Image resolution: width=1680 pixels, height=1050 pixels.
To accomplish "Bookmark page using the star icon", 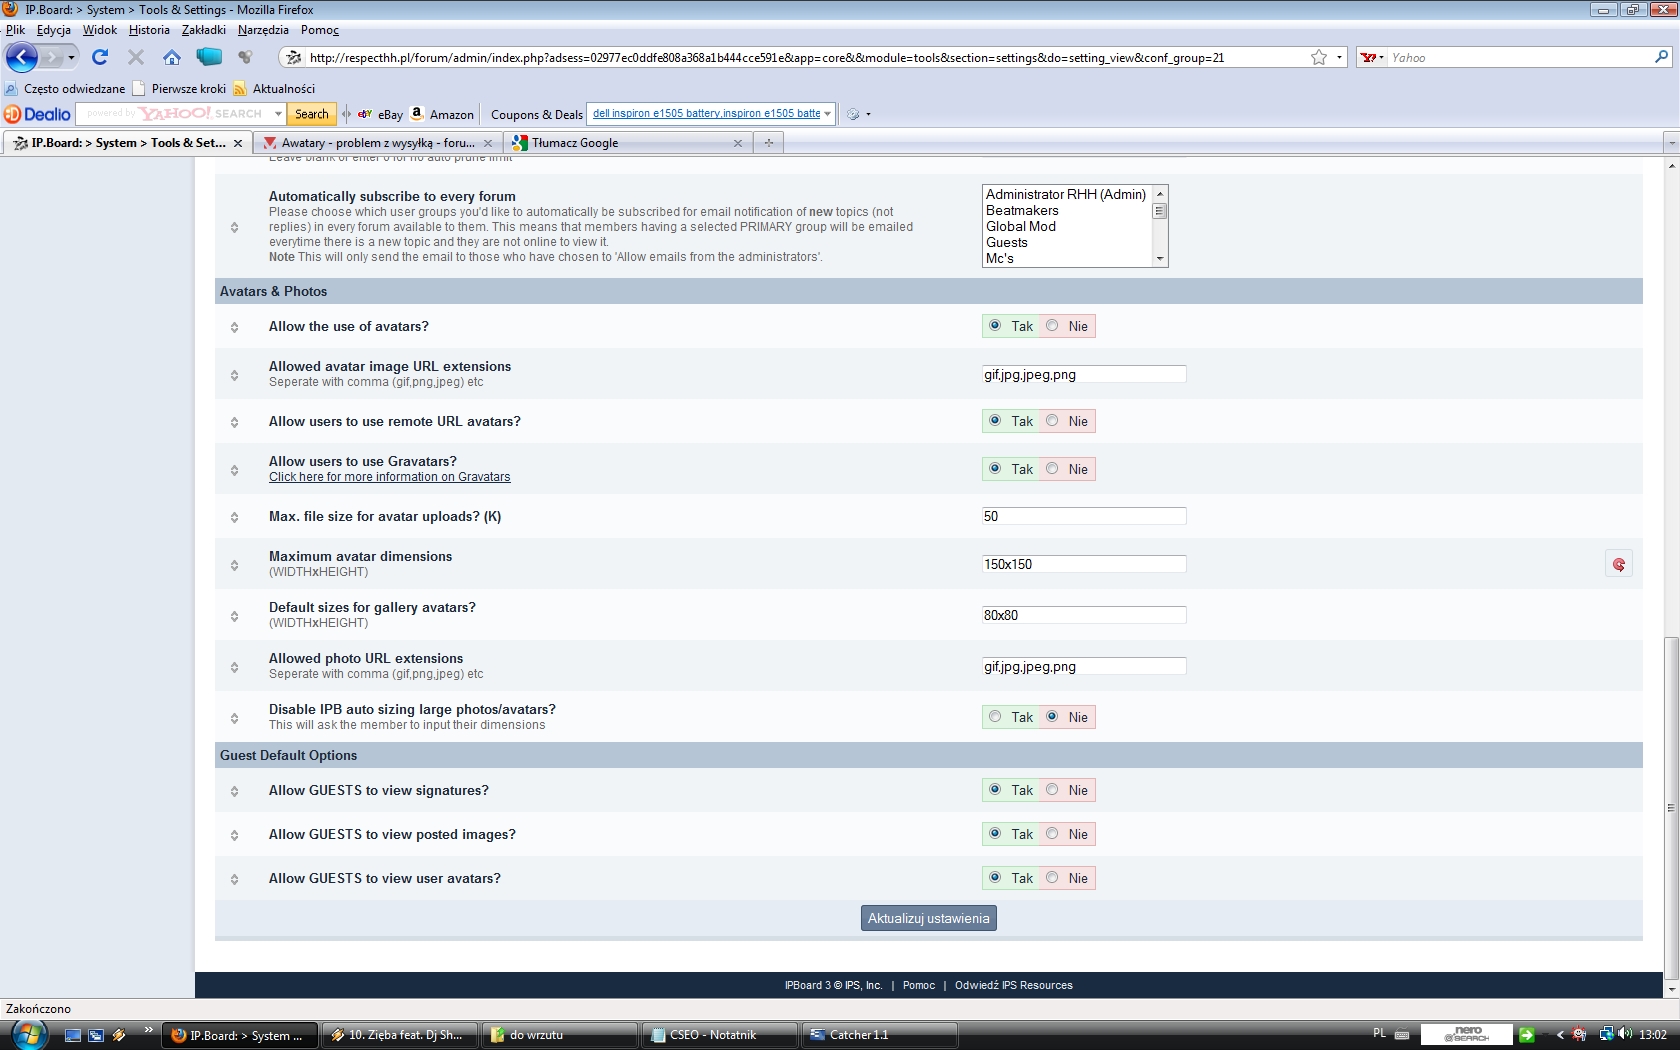I will (1319, 58).
